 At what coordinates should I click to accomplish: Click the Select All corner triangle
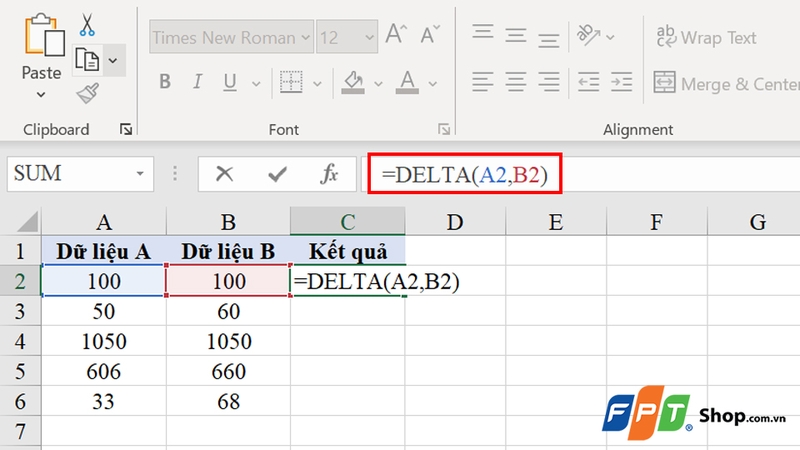coord(27,222)
